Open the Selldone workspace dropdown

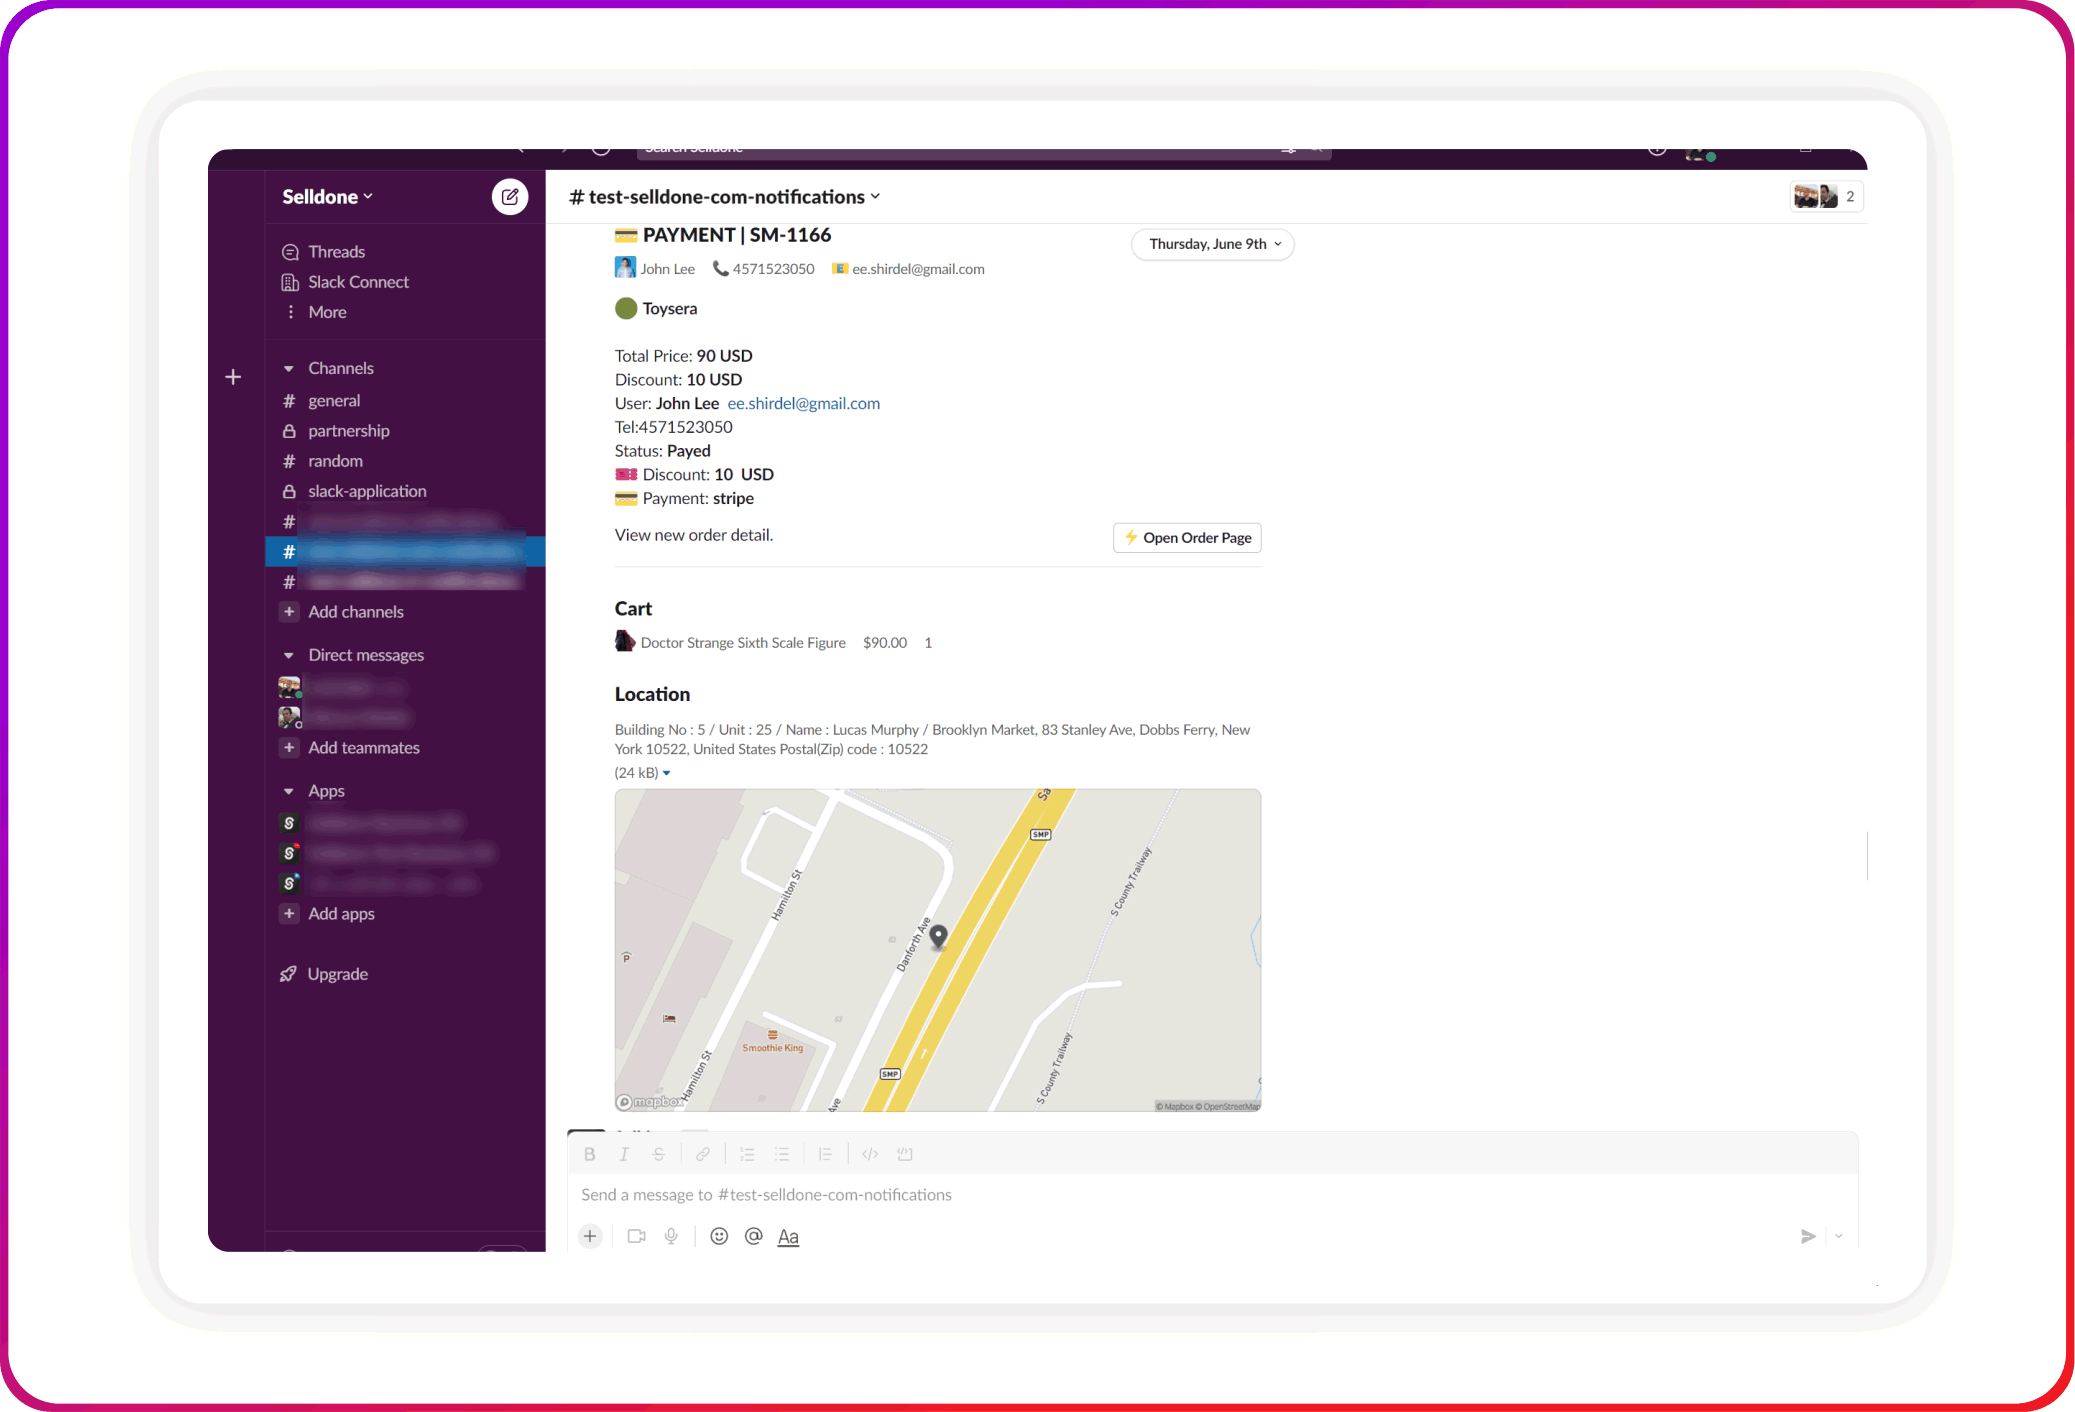click(326, 196)
